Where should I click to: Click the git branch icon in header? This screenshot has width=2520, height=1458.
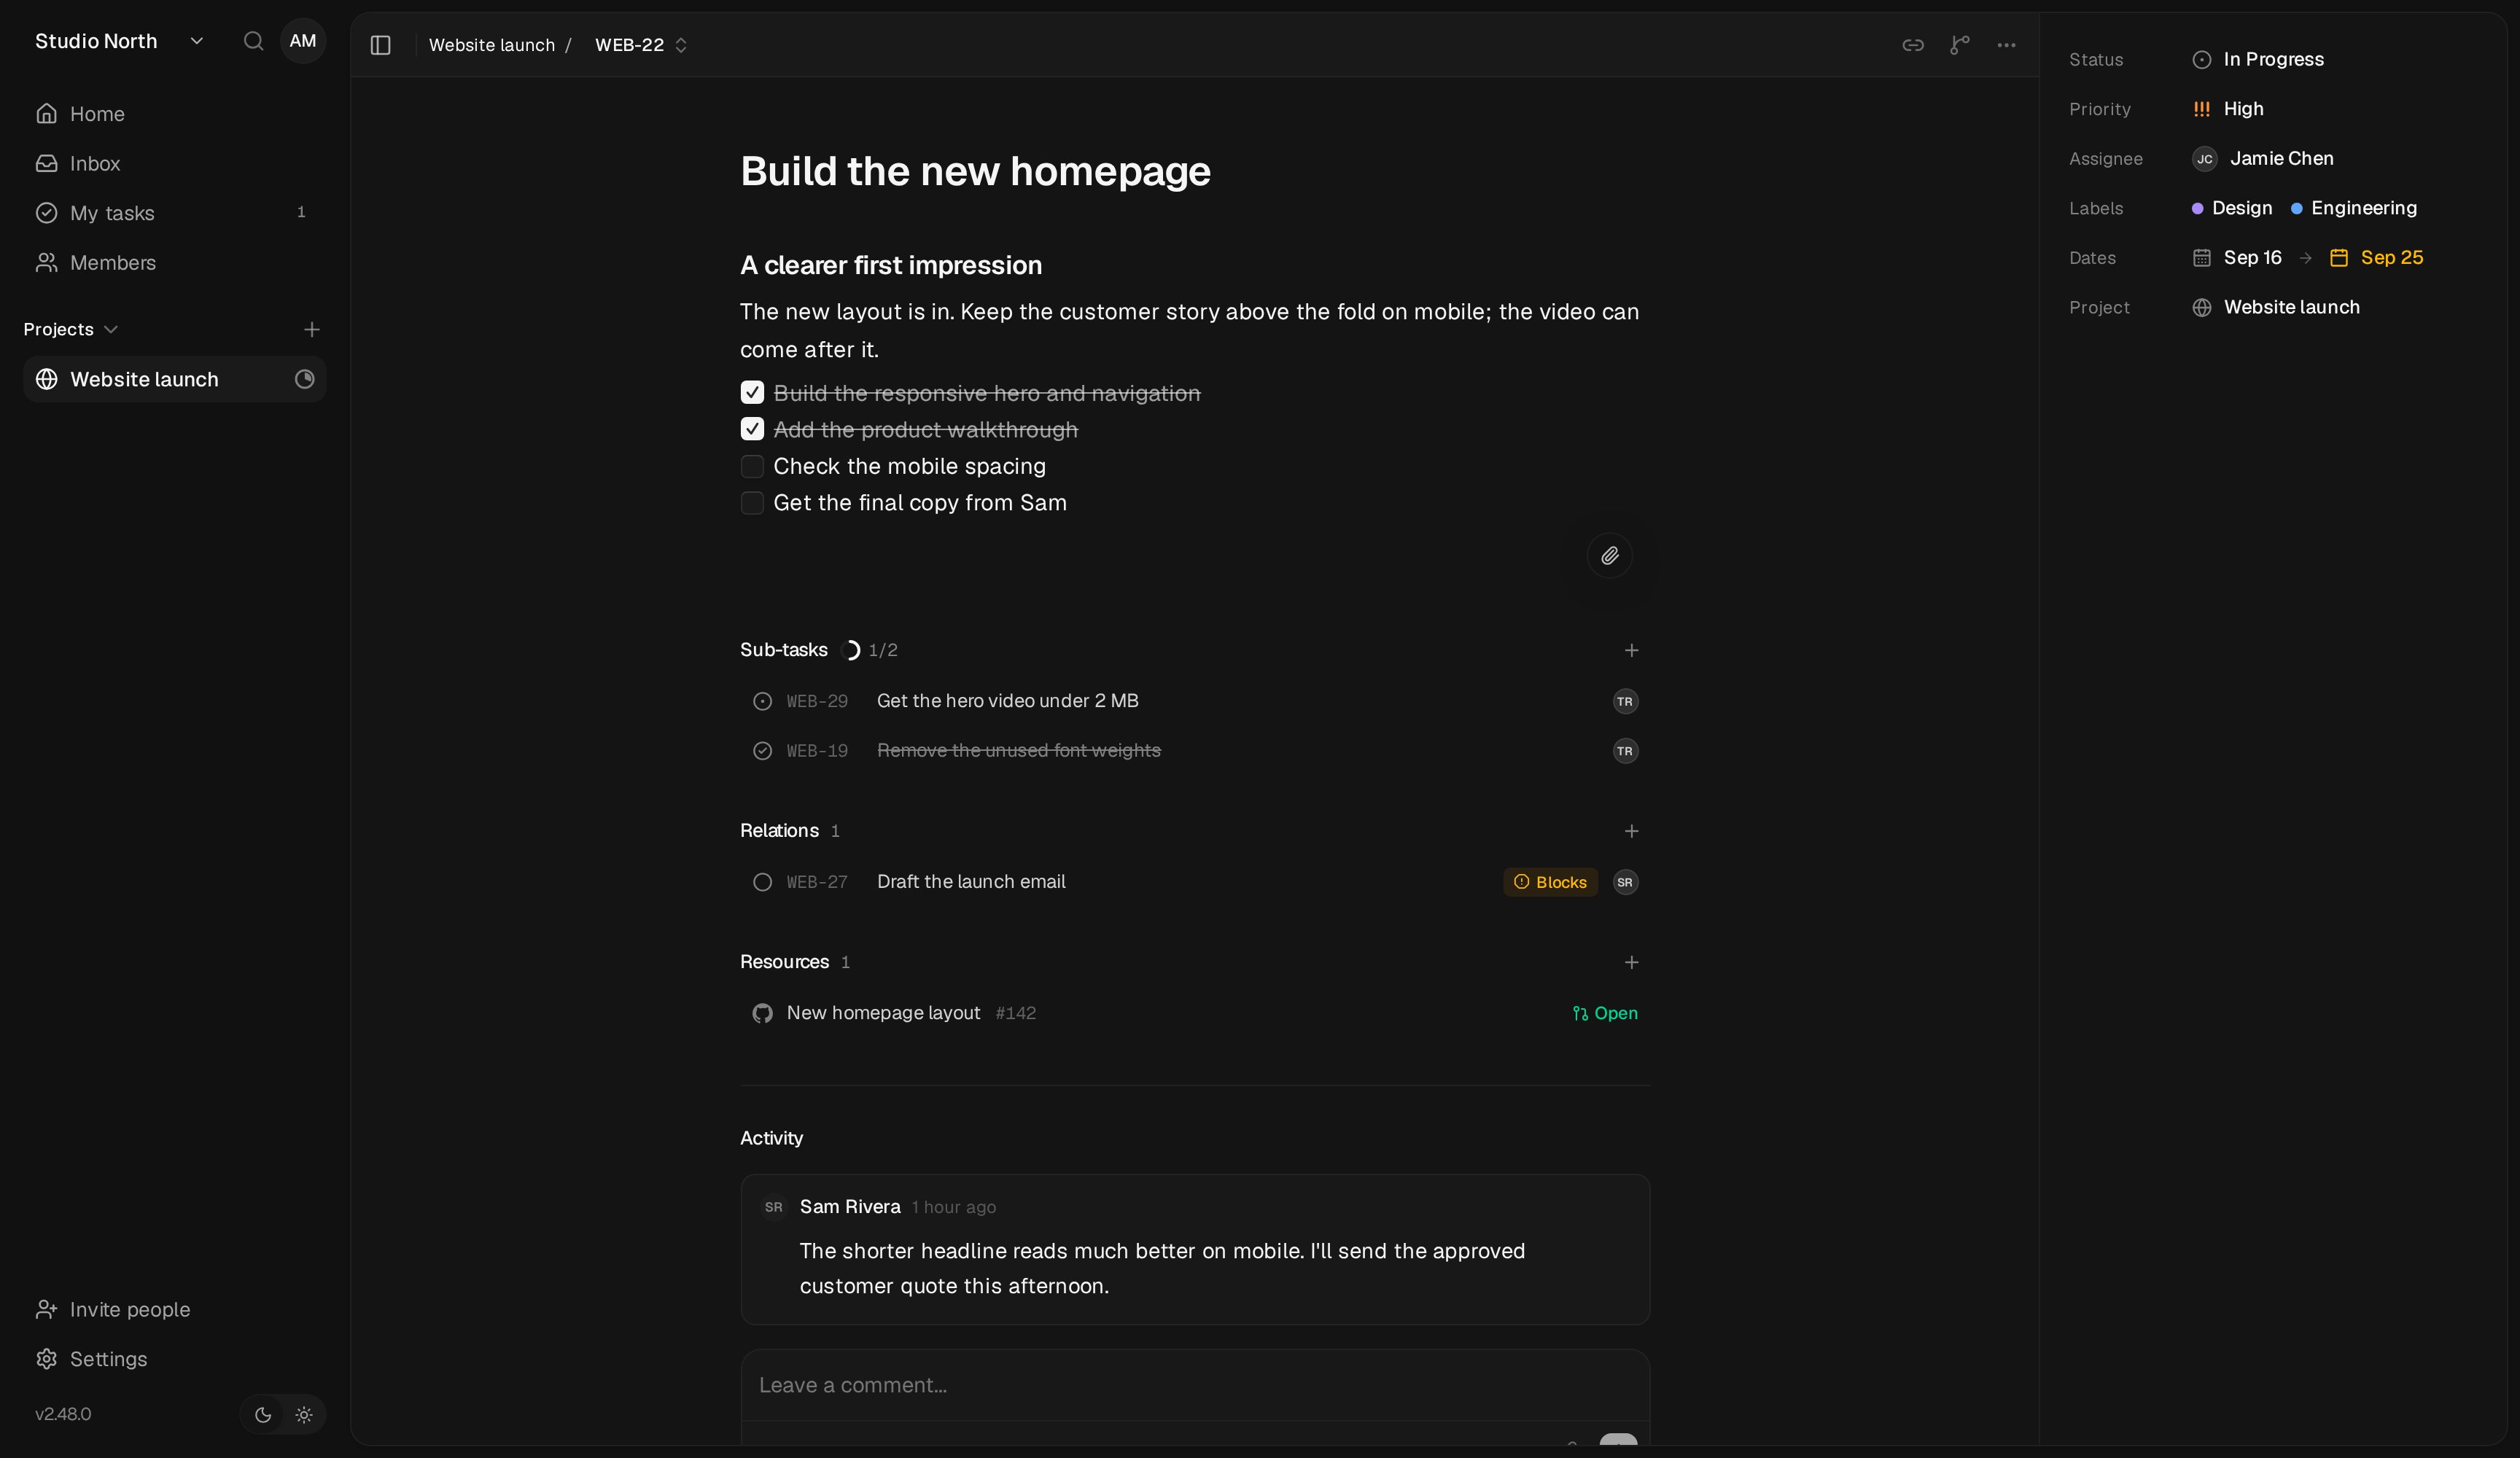pyautogui.click(x=1959, y=45)
